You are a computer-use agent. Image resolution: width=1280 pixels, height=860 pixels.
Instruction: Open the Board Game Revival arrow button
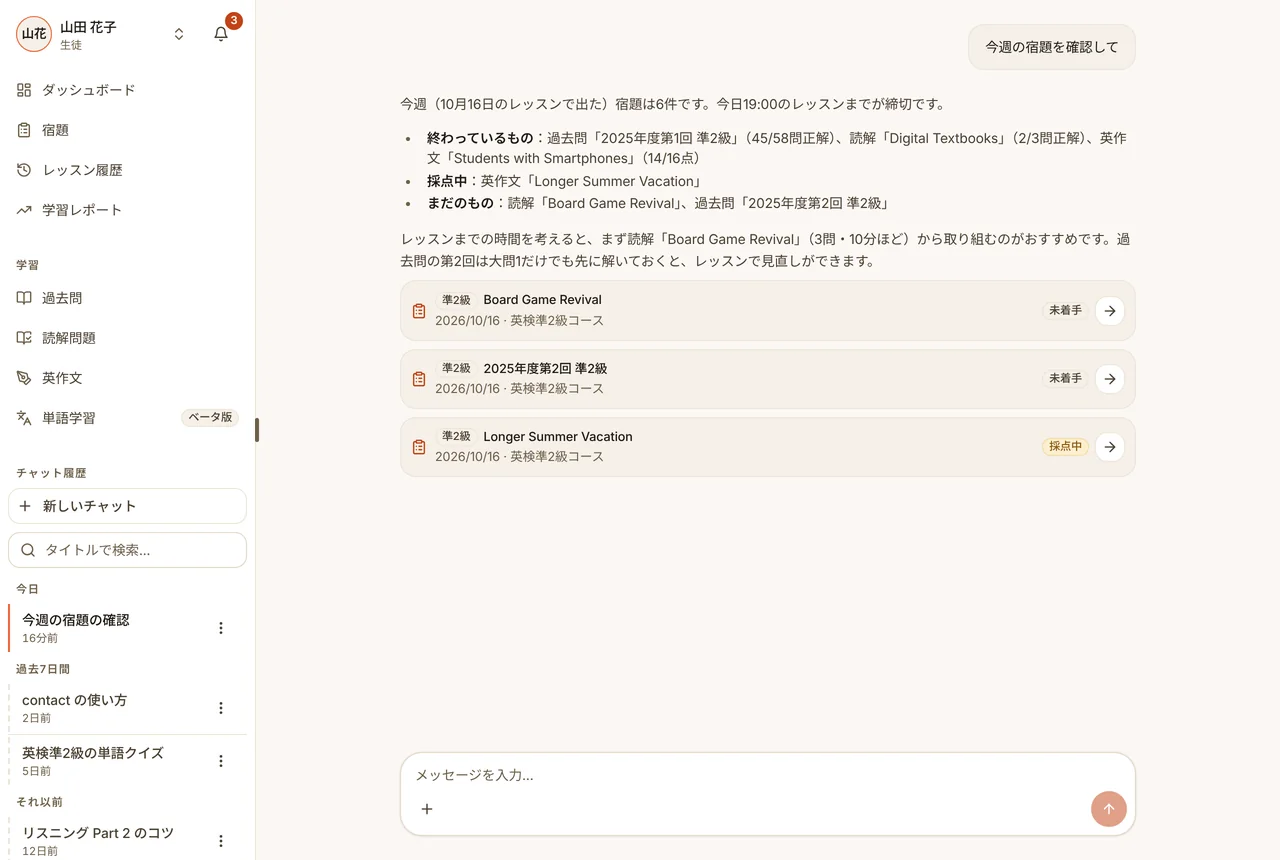tap(1110, 311)
